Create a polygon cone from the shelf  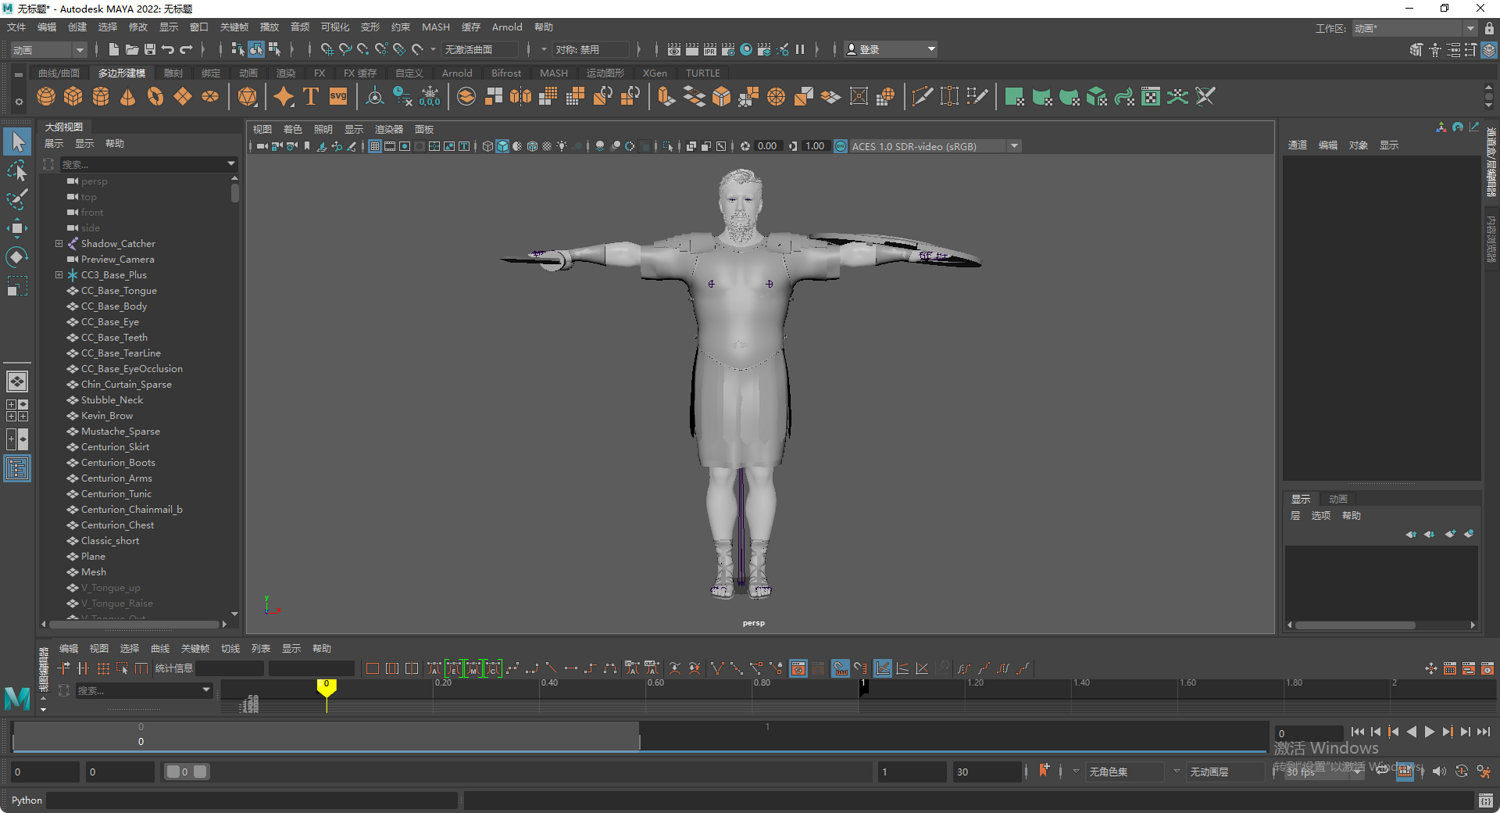(x=128, y=97)
